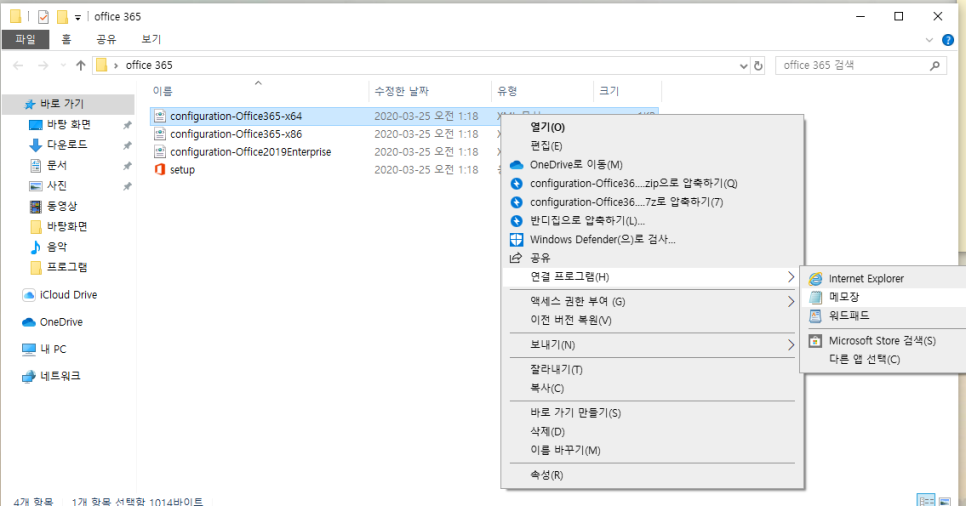Open the 공유 ribbon tab
The height and width of the screenshot is (506, 966).
[x=106, y=39]
